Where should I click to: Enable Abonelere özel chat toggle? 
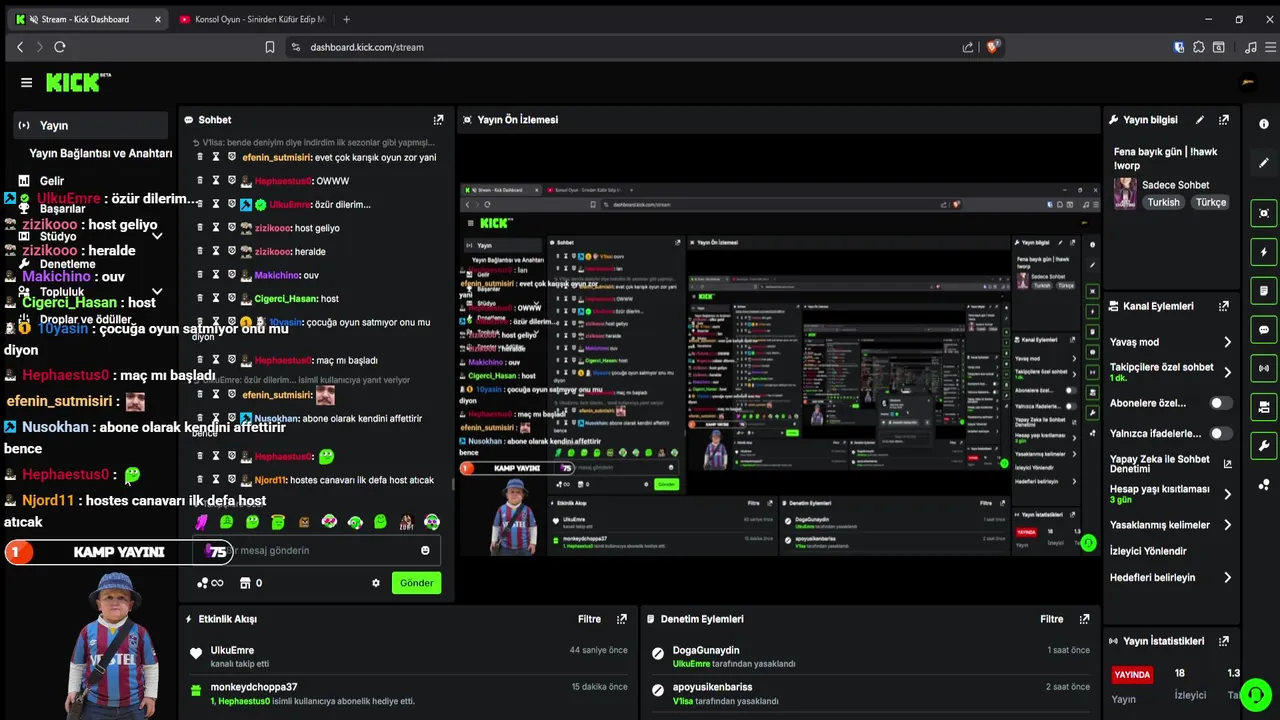click(1221, 403)
